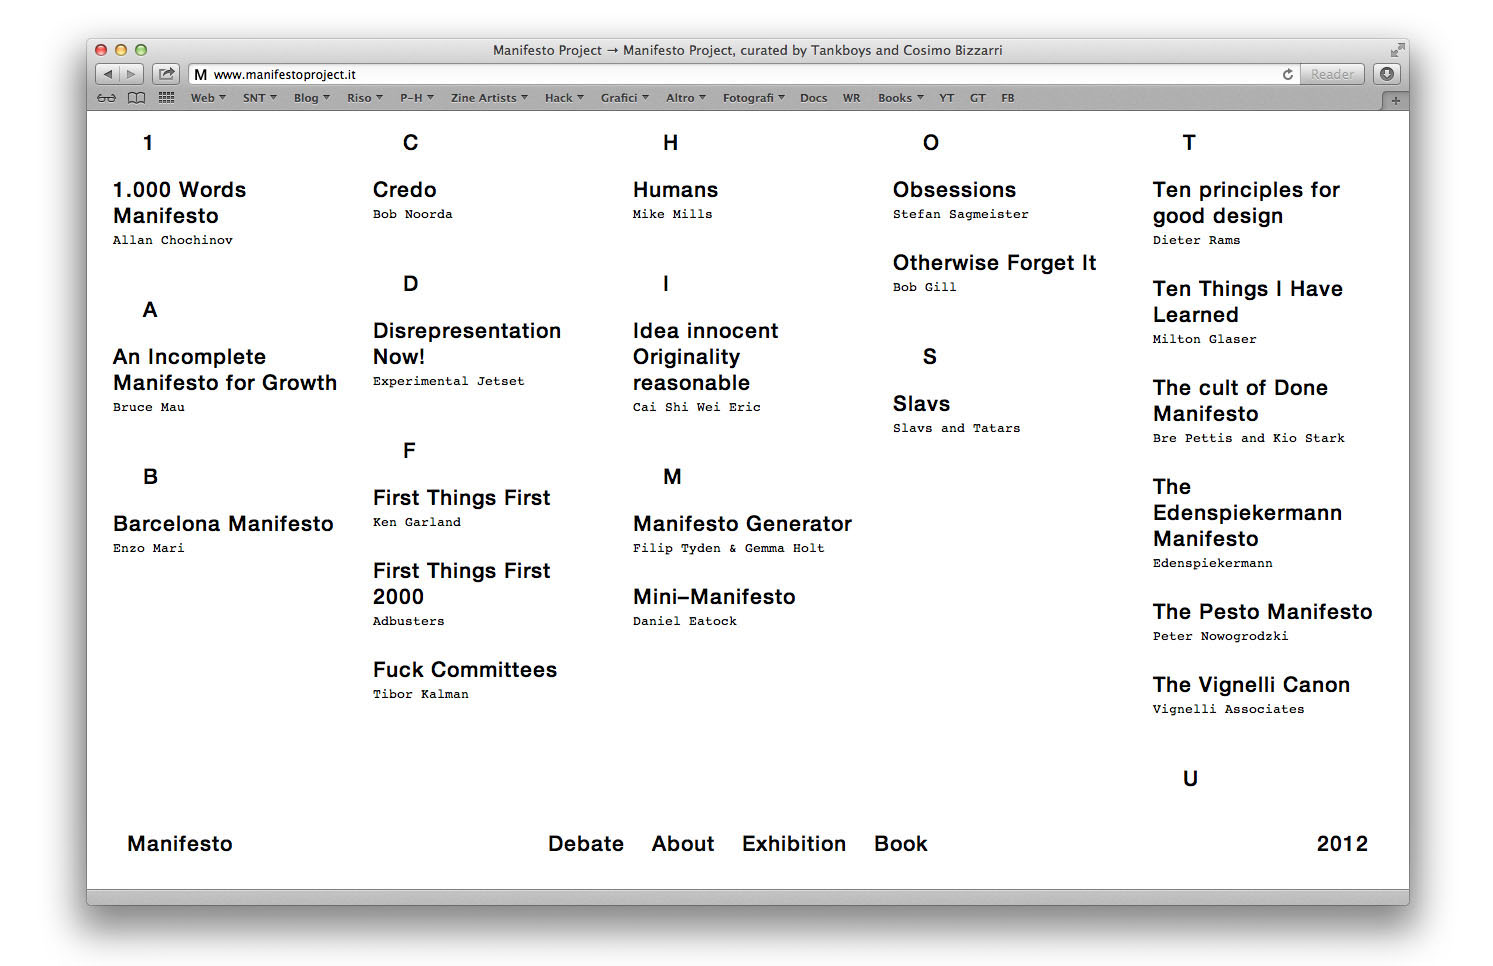Open Ten Things I Have Learned
Image resolution: width=1493 pixels, height=966 pixels.
[x=1247, y=301]
